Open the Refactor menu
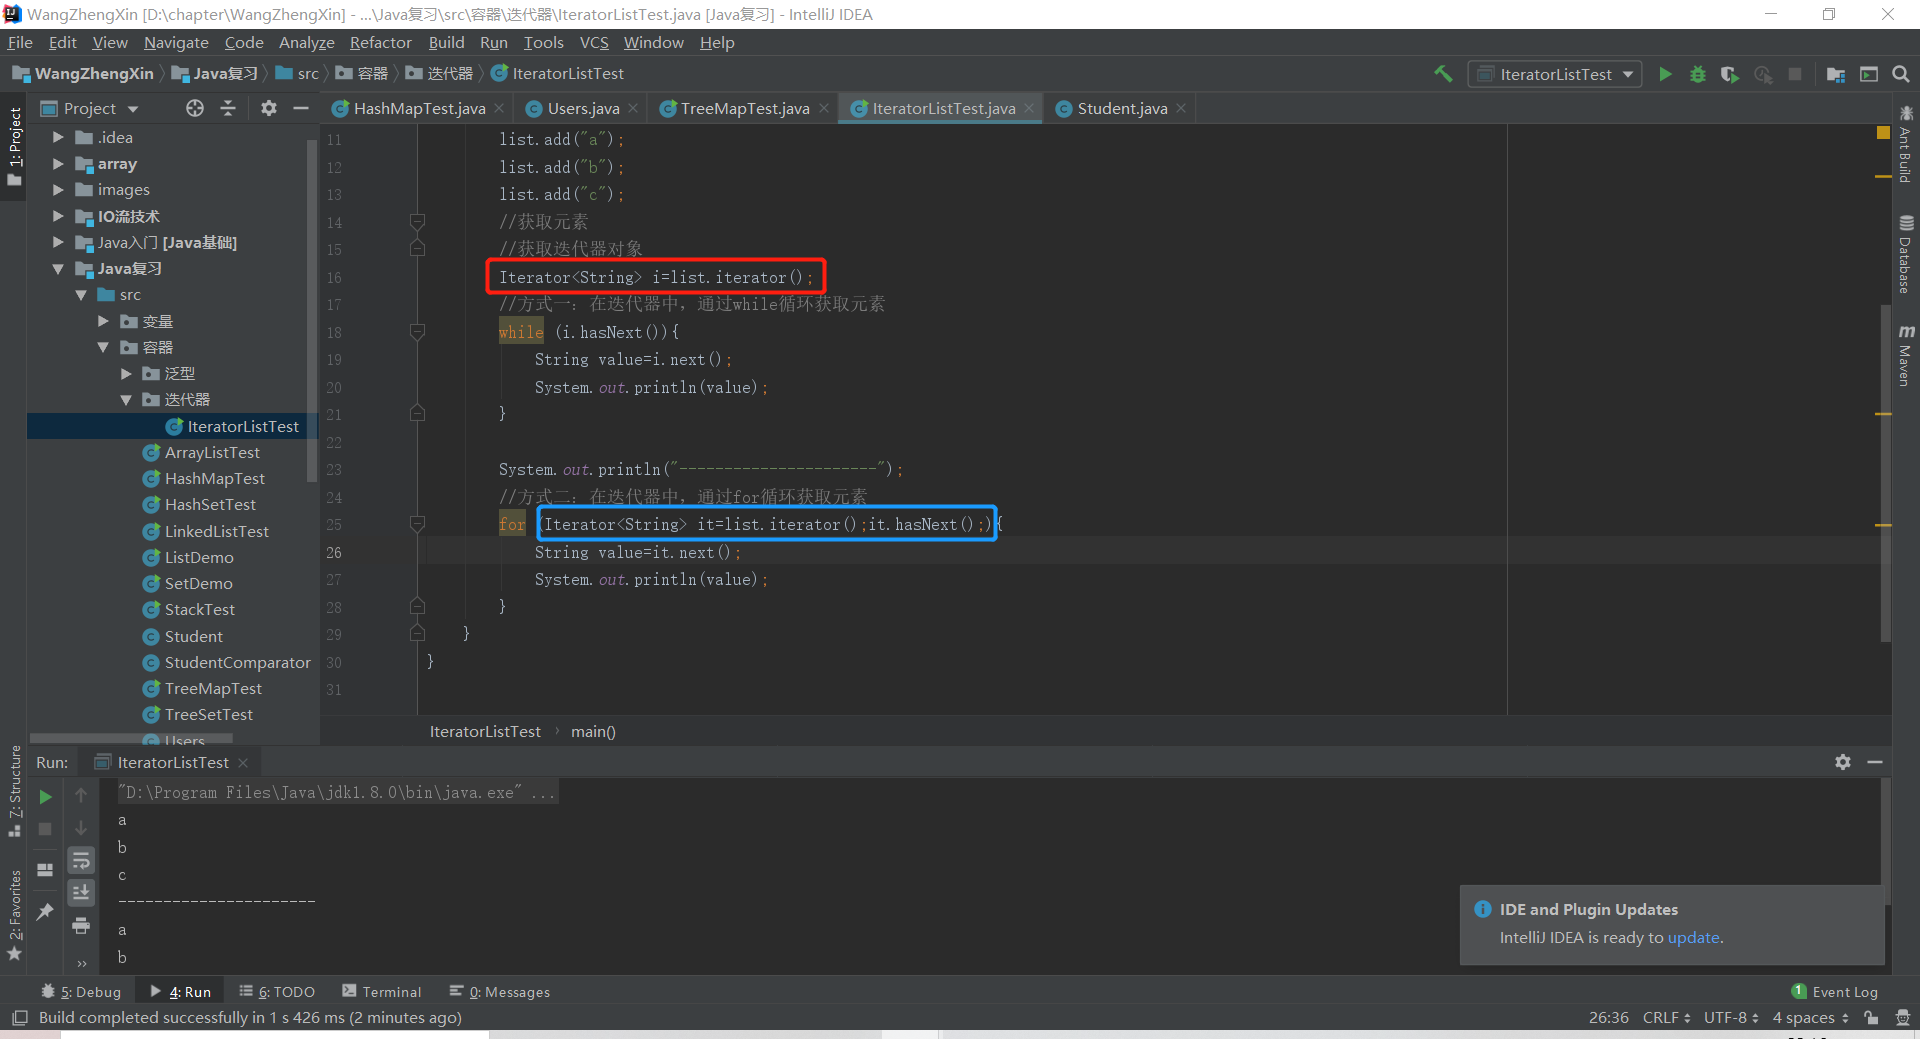 tap(380, 42)
